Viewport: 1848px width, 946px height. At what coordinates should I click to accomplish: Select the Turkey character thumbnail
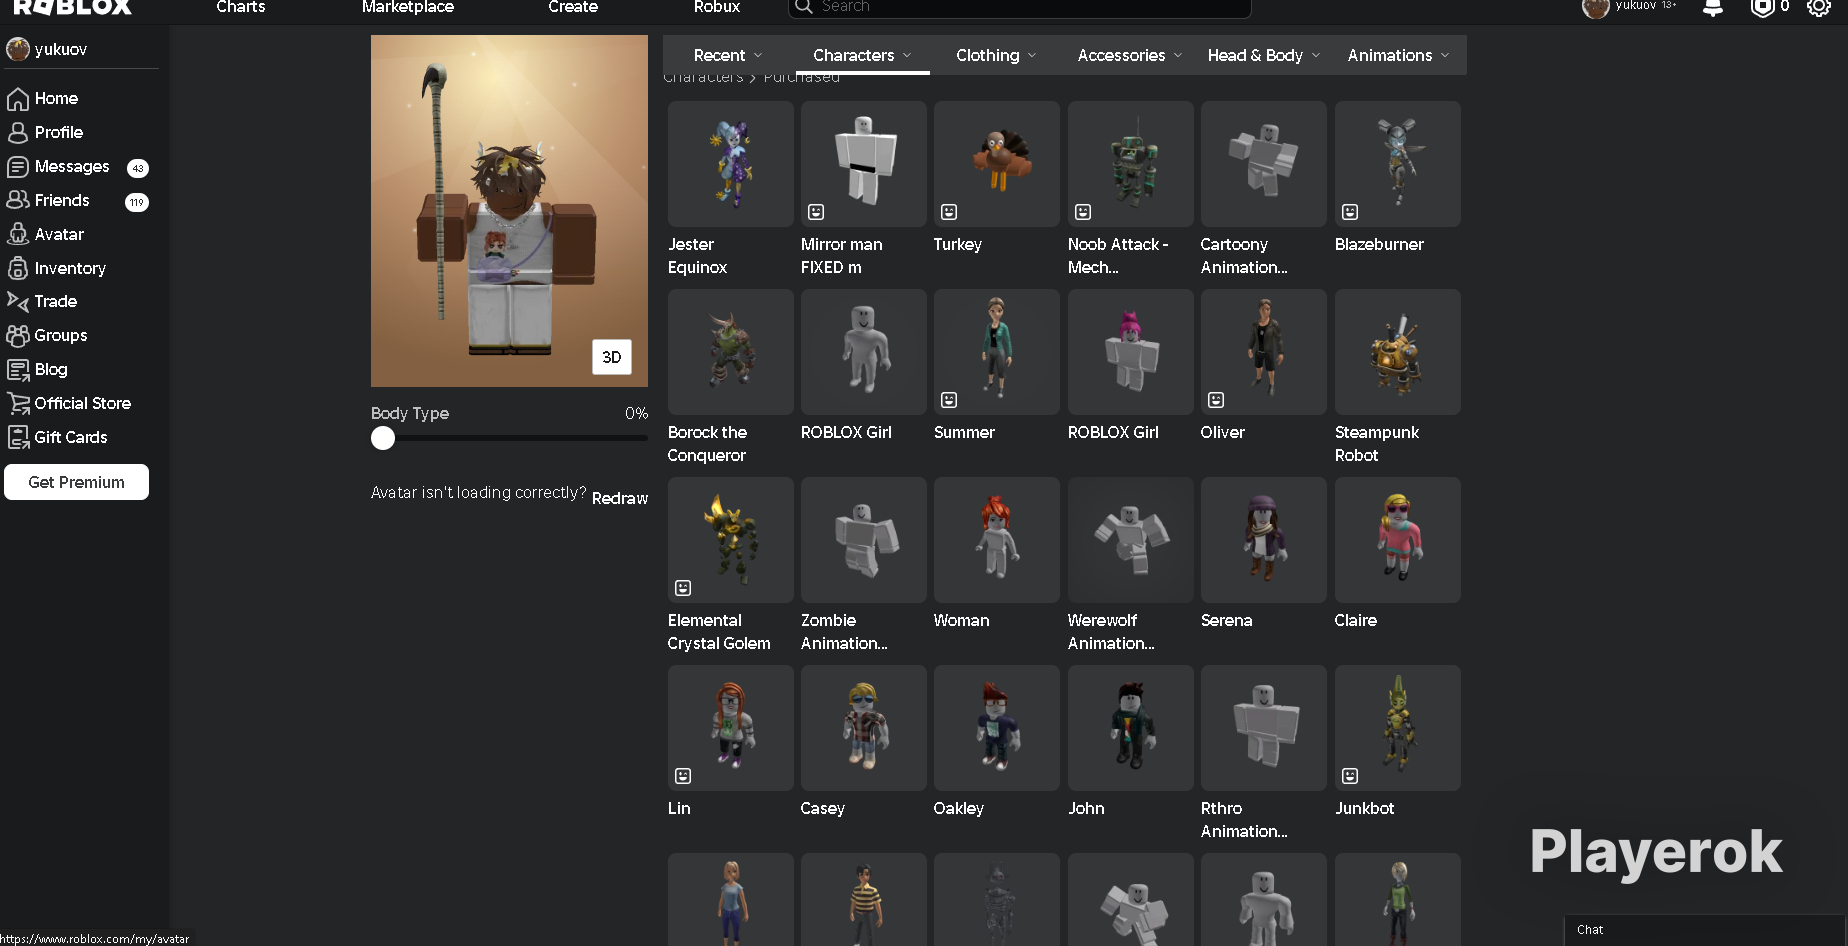997,164
